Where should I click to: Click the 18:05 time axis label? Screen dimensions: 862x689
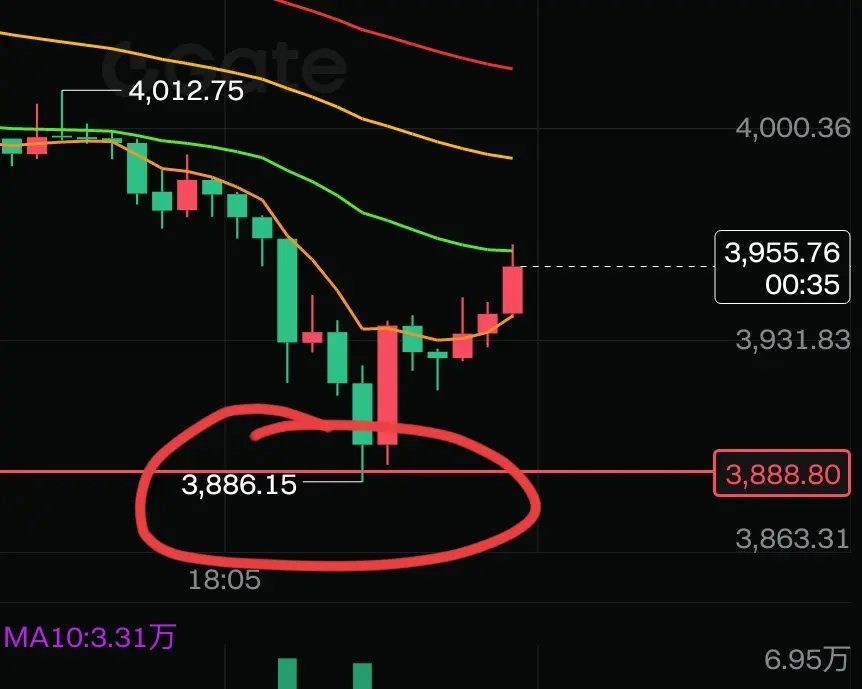[x=224, y=580]
